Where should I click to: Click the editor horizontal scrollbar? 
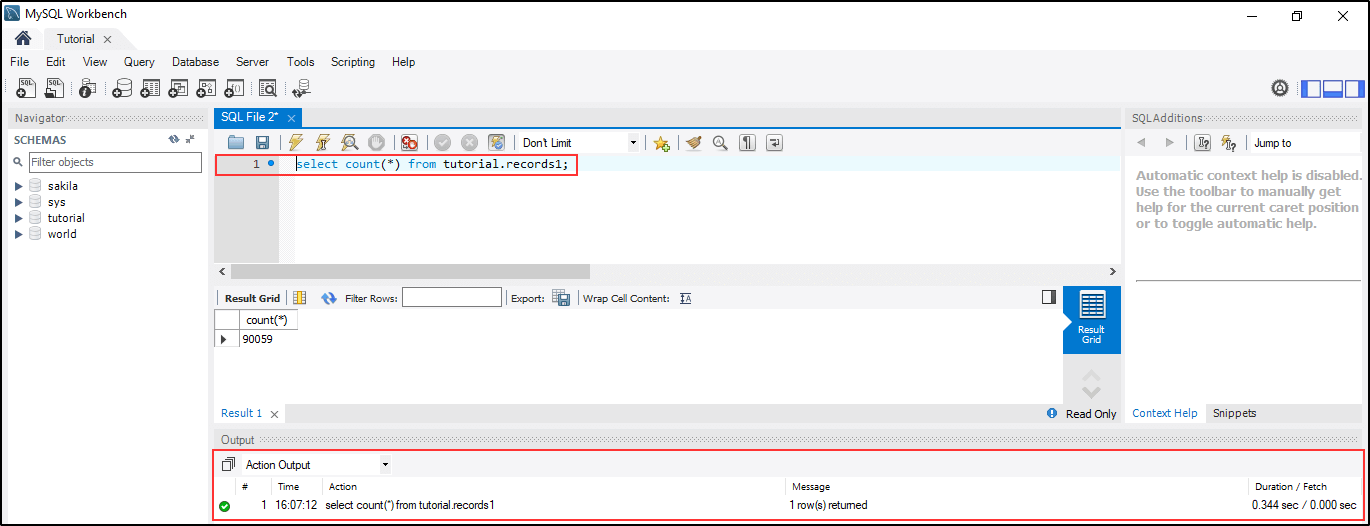pos(410,272)
